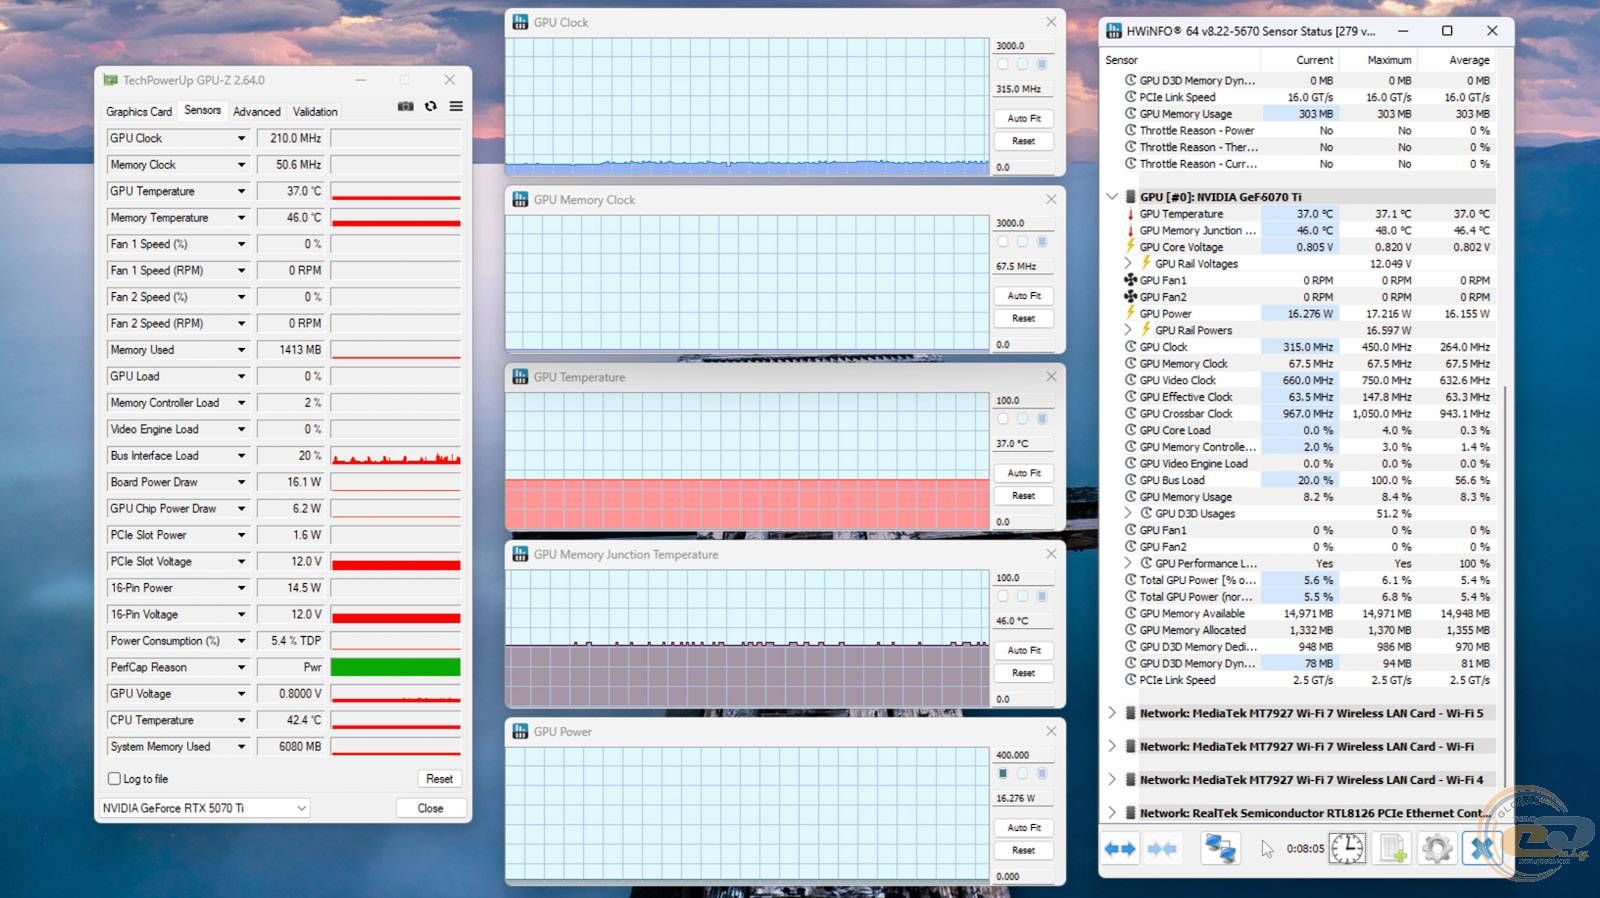The image size is (1600, 898).
Task: Switch to the Advanced tab
Action: tap(257, 112)
